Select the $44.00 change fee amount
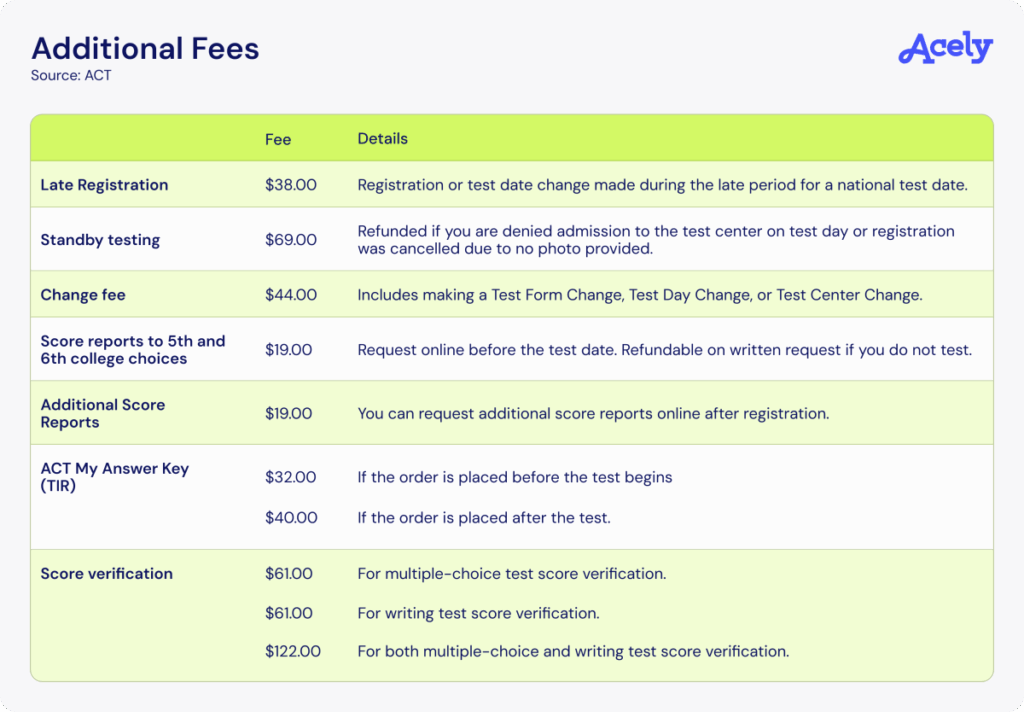Viewport: 1024px width, 712px height. (x=291, y=295)
